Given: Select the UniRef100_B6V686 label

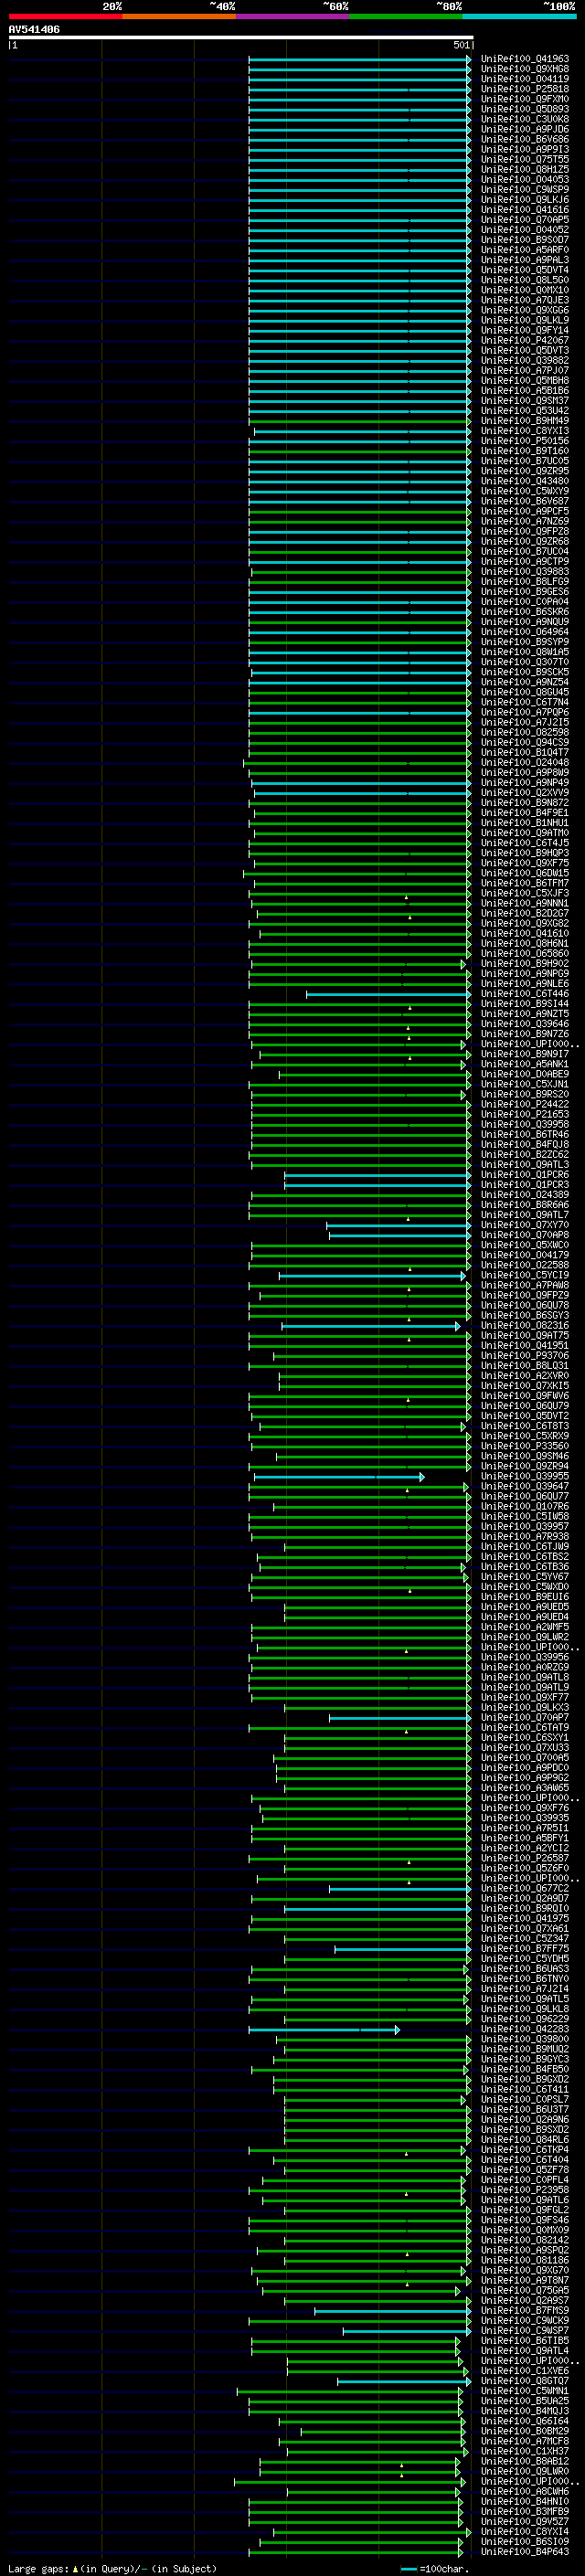Looking at the screenshot, I should coord(524,139).
